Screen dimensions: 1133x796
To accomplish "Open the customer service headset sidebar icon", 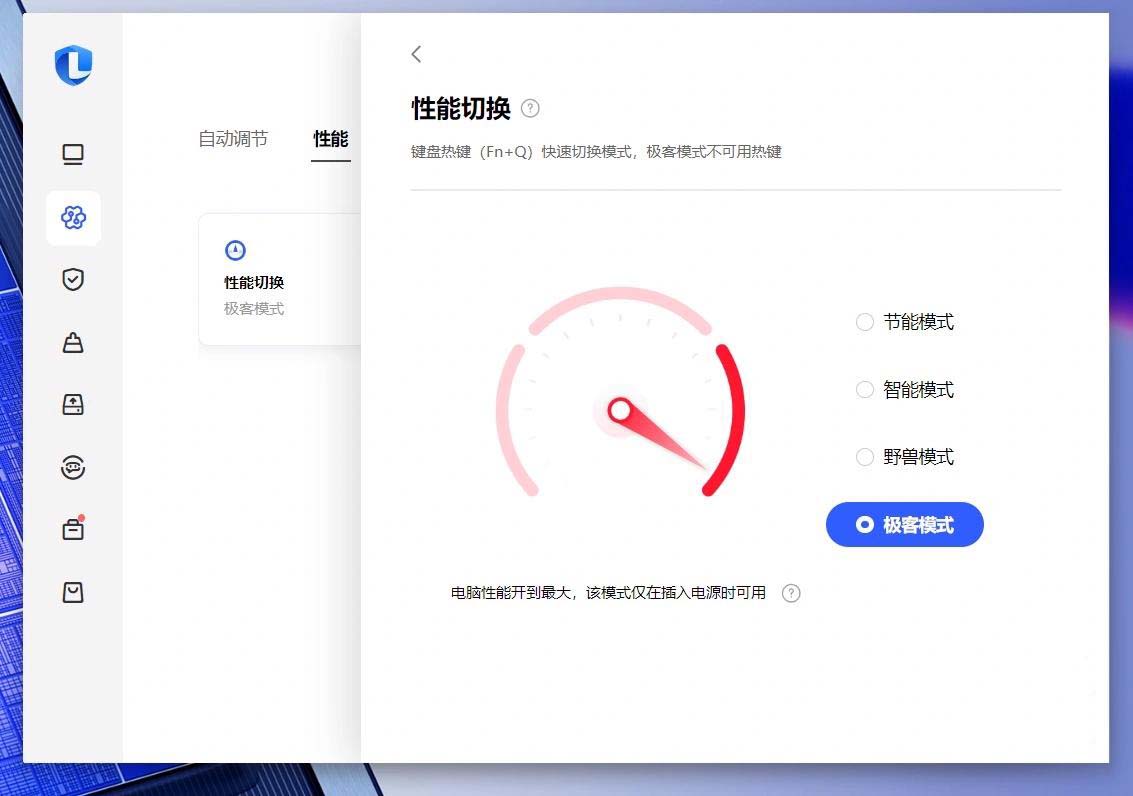I will click(73, 467).
